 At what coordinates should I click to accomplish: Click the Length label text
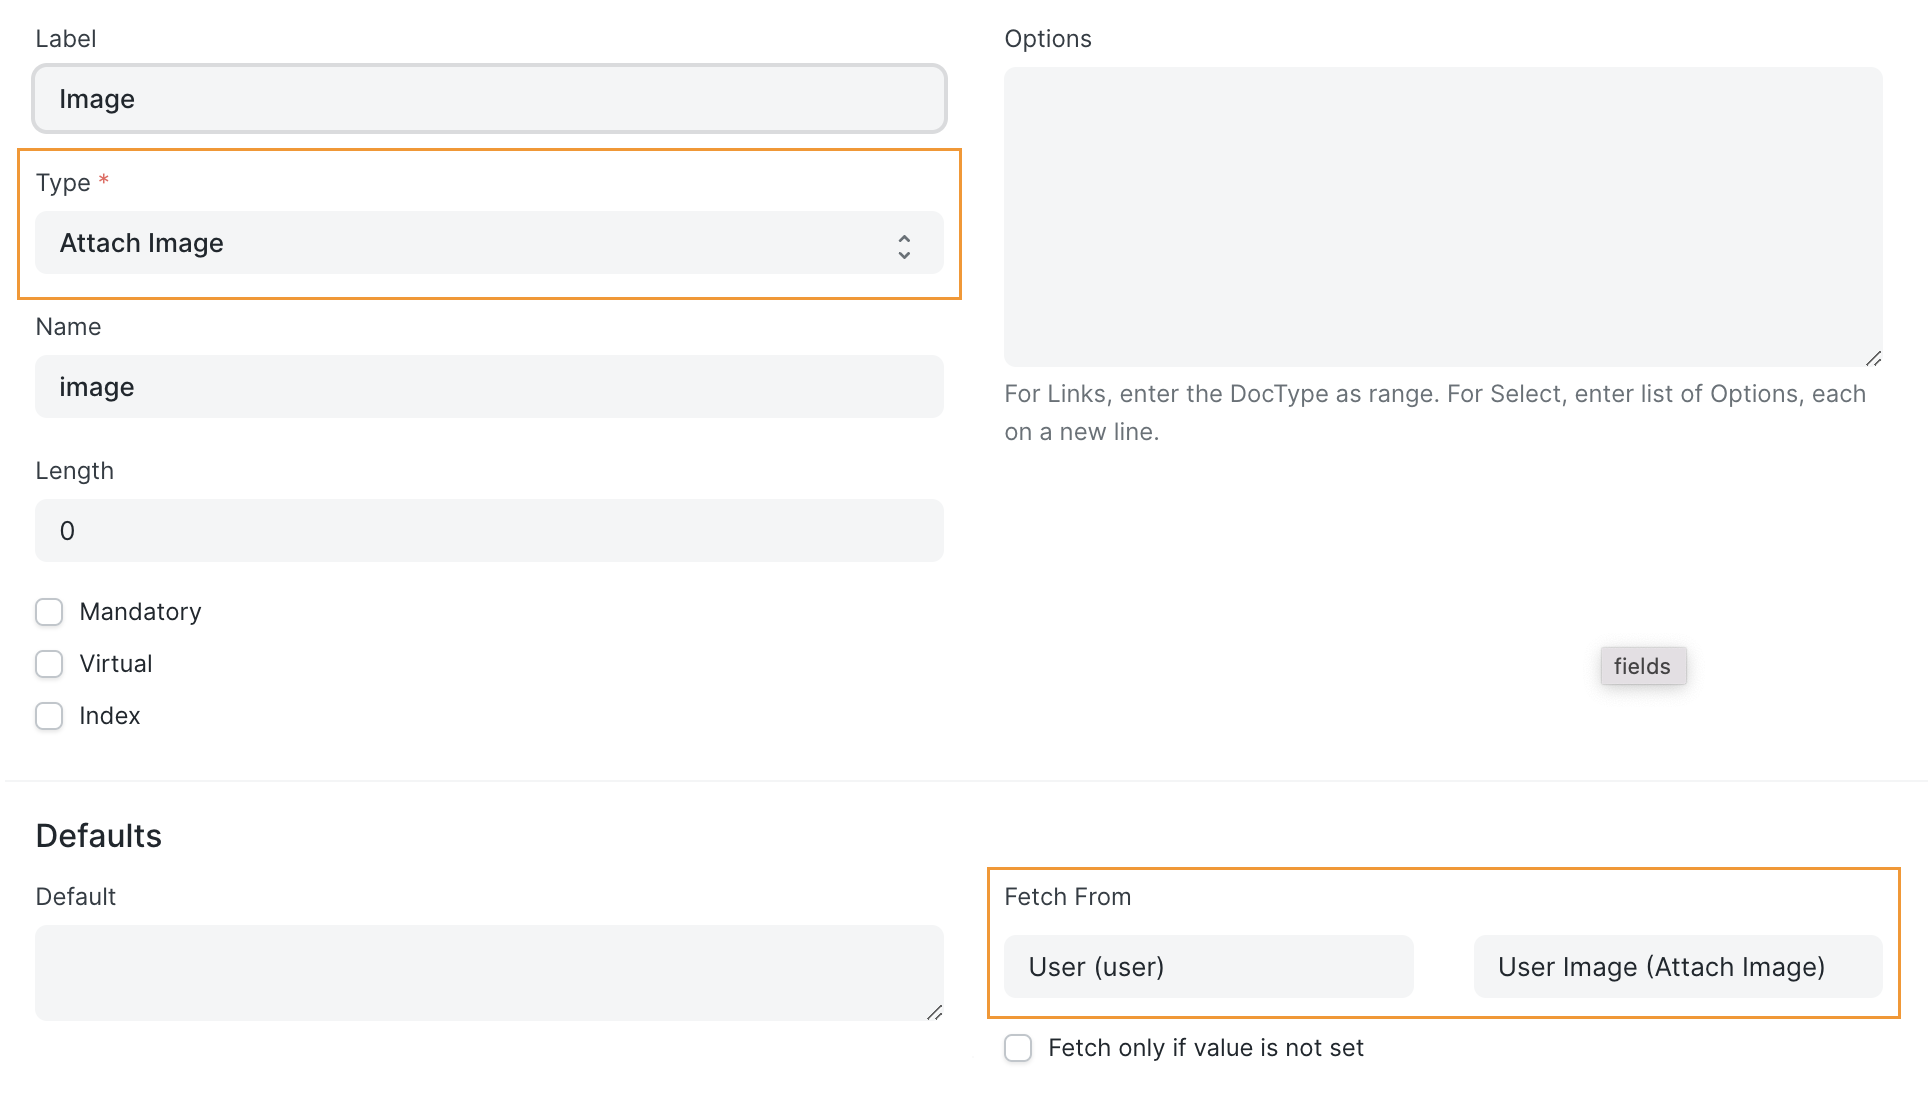point(75,471)
